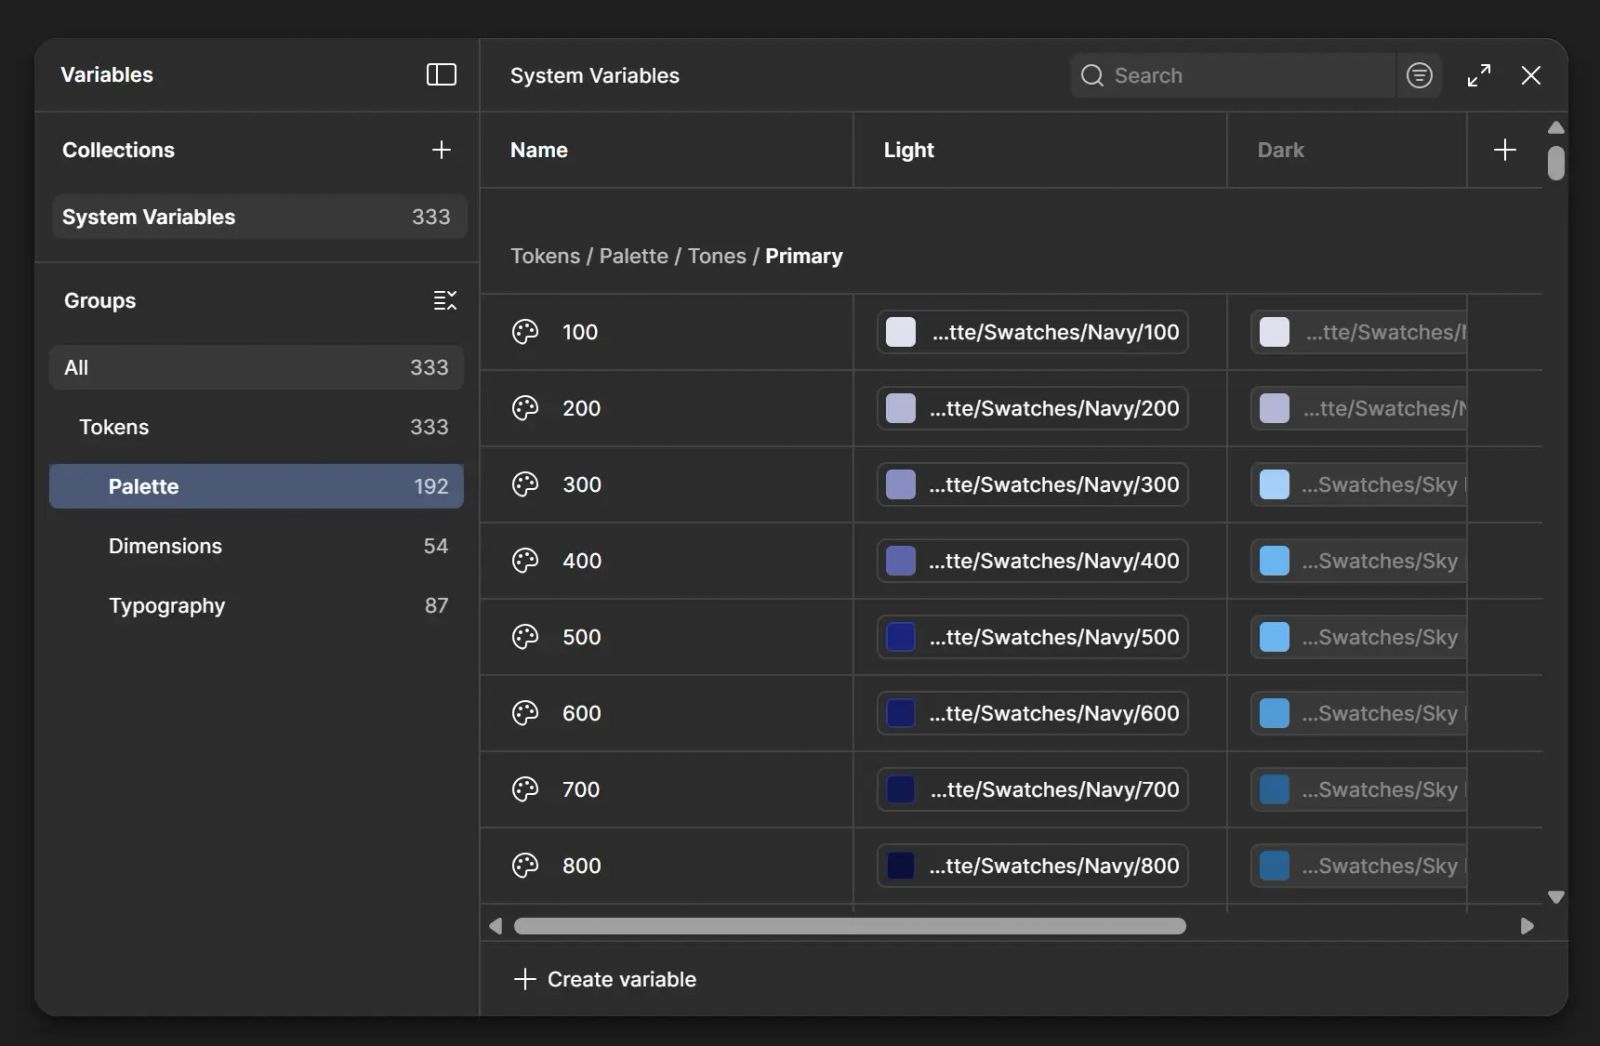Toggle the sidebar panel icon
This screenshot has width=1600, height=1046.
(441, 75)
